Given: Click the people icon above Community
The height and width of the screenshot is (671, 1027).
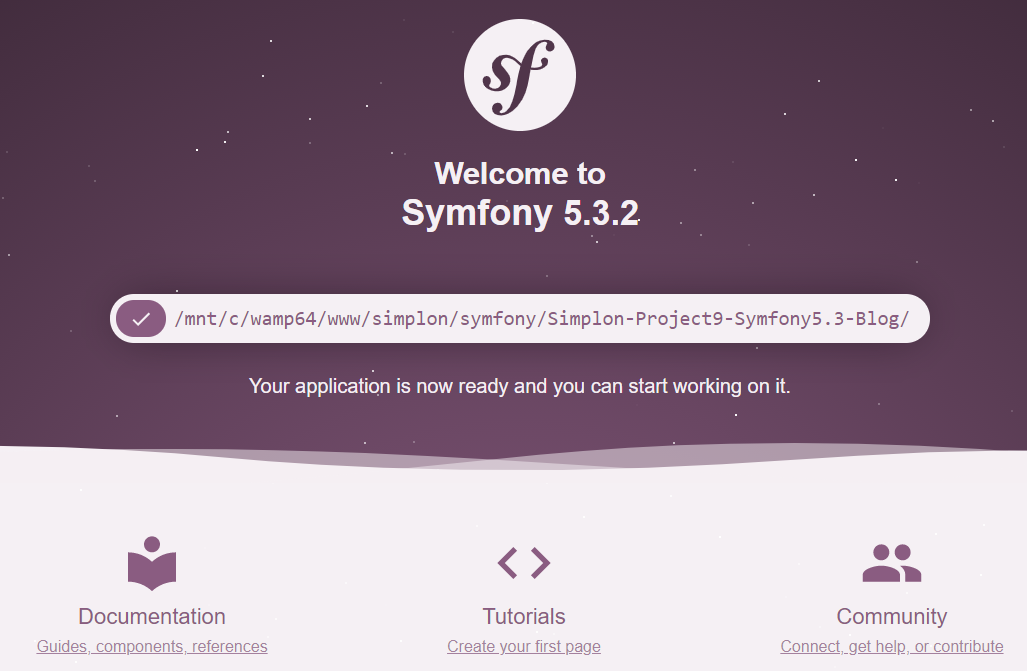Looking at the screenshot, I should point(891,561).
